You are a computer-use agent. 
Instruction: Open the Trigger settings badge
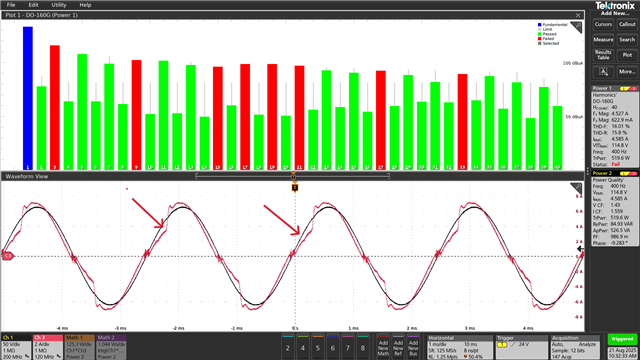coord(521,347)
